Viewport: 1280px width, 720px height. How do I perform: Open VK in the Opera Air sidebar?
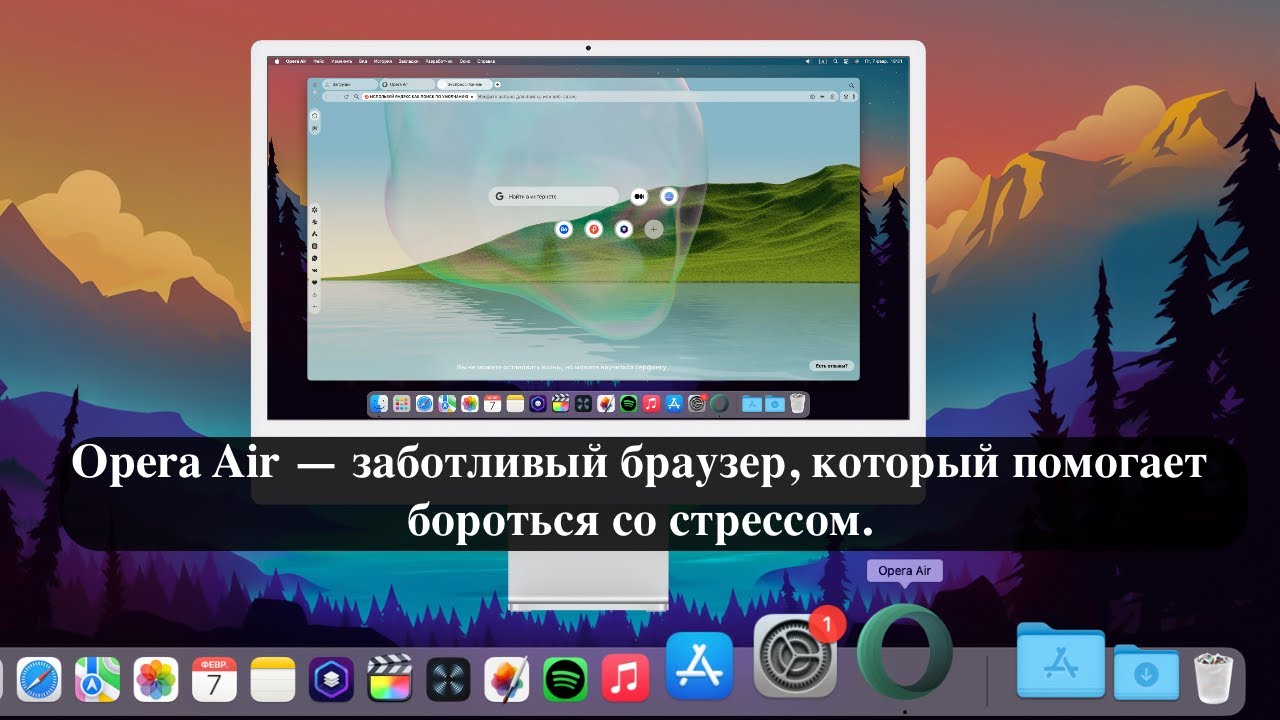pyautogui.click(x=315, y=271)
